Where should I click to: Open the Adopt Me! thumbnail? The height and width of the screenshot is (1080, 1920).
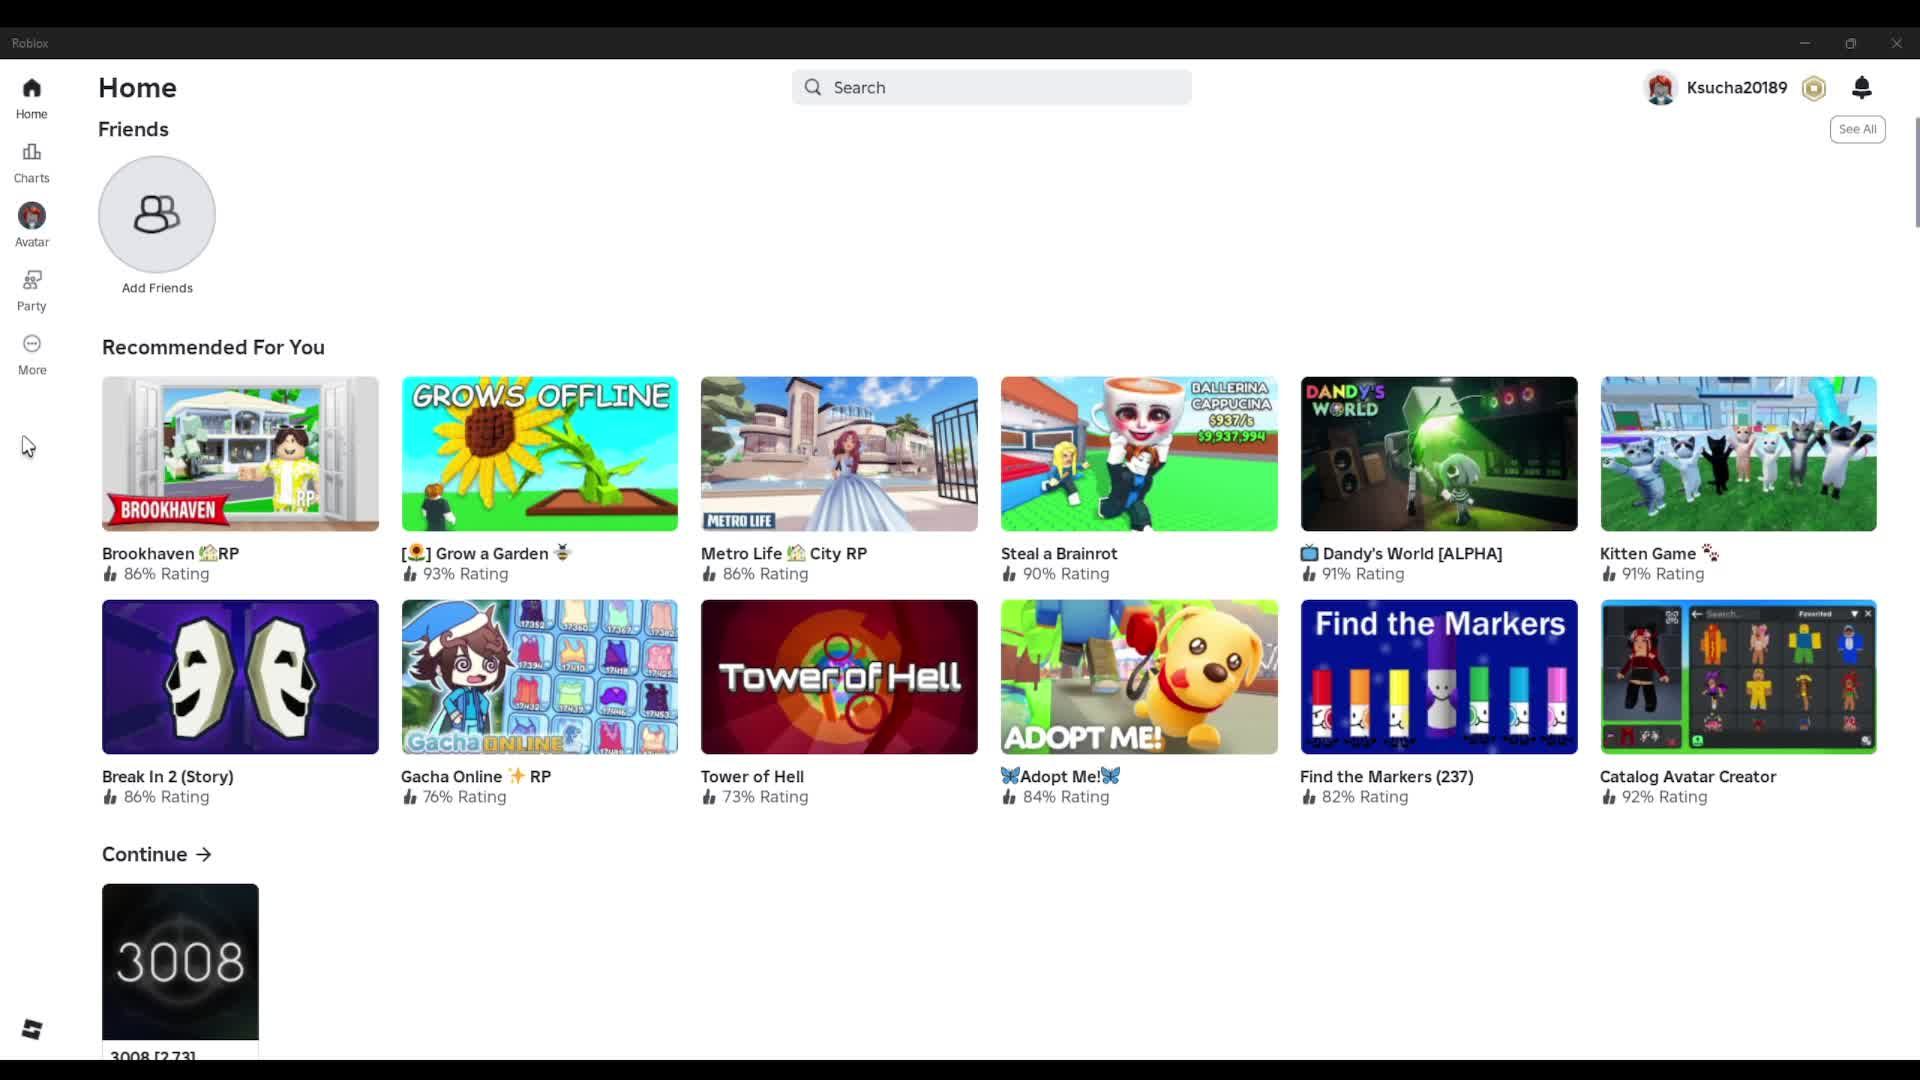point(1139,677)
